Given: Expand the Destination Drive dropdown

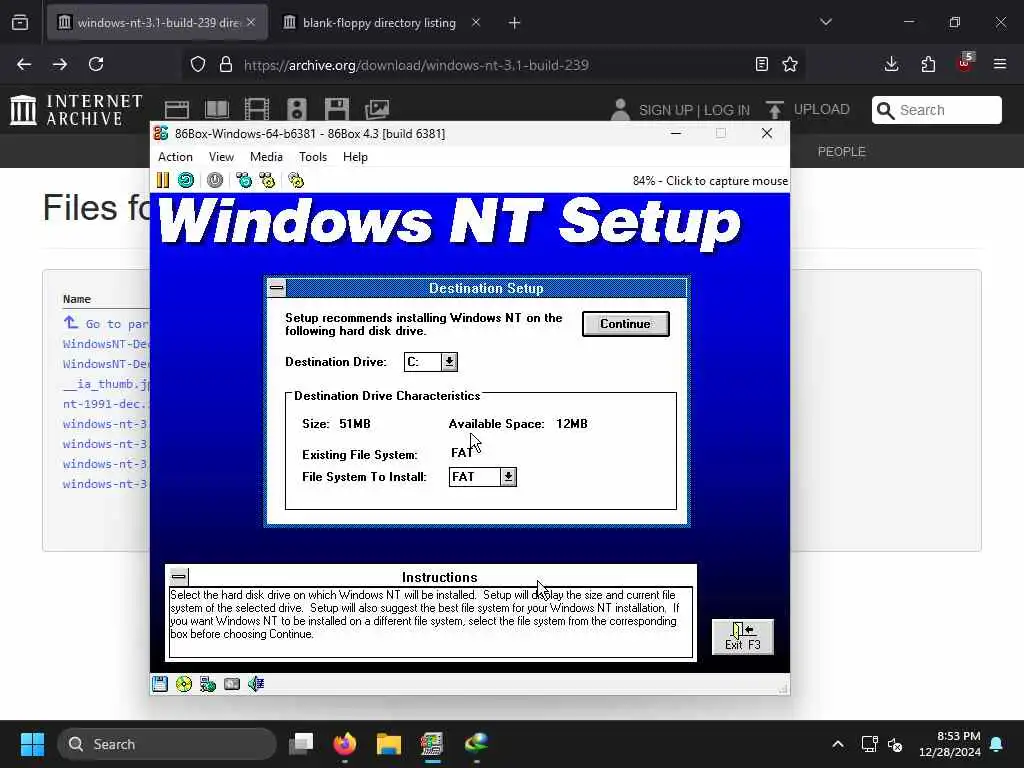Looking at the screenshot, I should (449, 362).
